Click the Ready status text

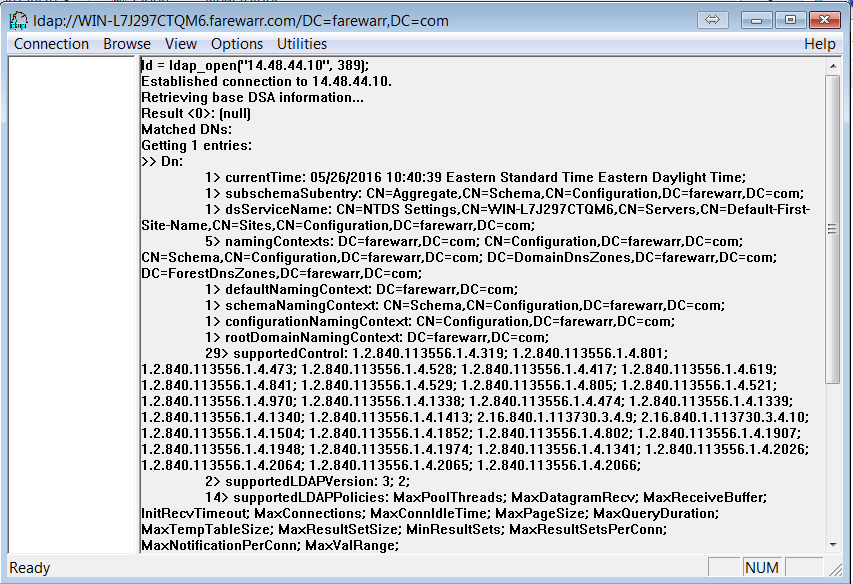[30, 568]
